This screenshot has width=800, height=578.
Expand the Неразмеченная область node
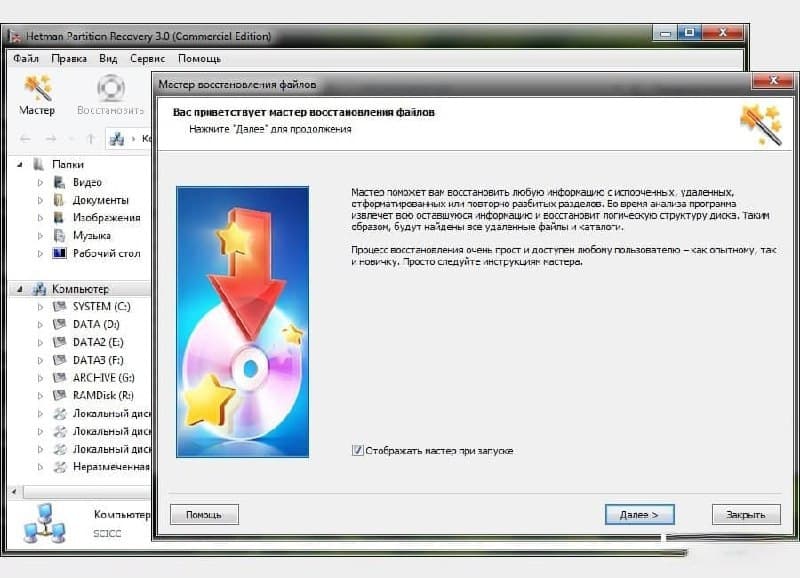[x=40, y=467]
